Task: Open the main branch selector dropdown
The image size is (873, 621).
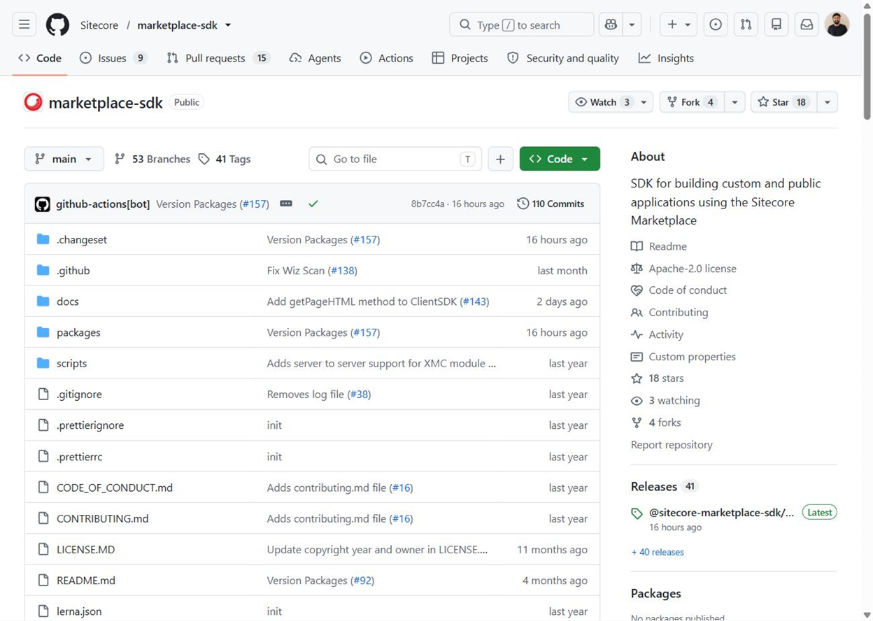Action: click(64, 159)
